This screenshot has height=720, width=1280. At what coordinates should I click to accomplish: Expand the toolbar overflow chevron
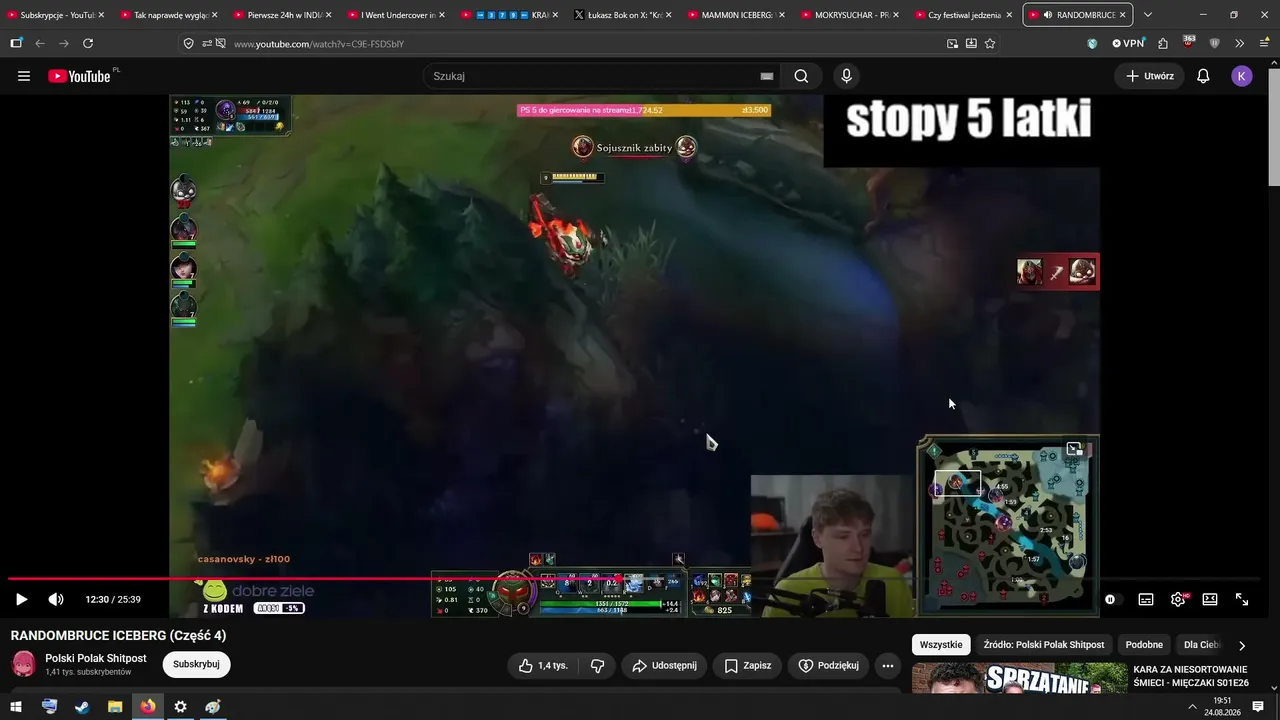click(1240, 44)
